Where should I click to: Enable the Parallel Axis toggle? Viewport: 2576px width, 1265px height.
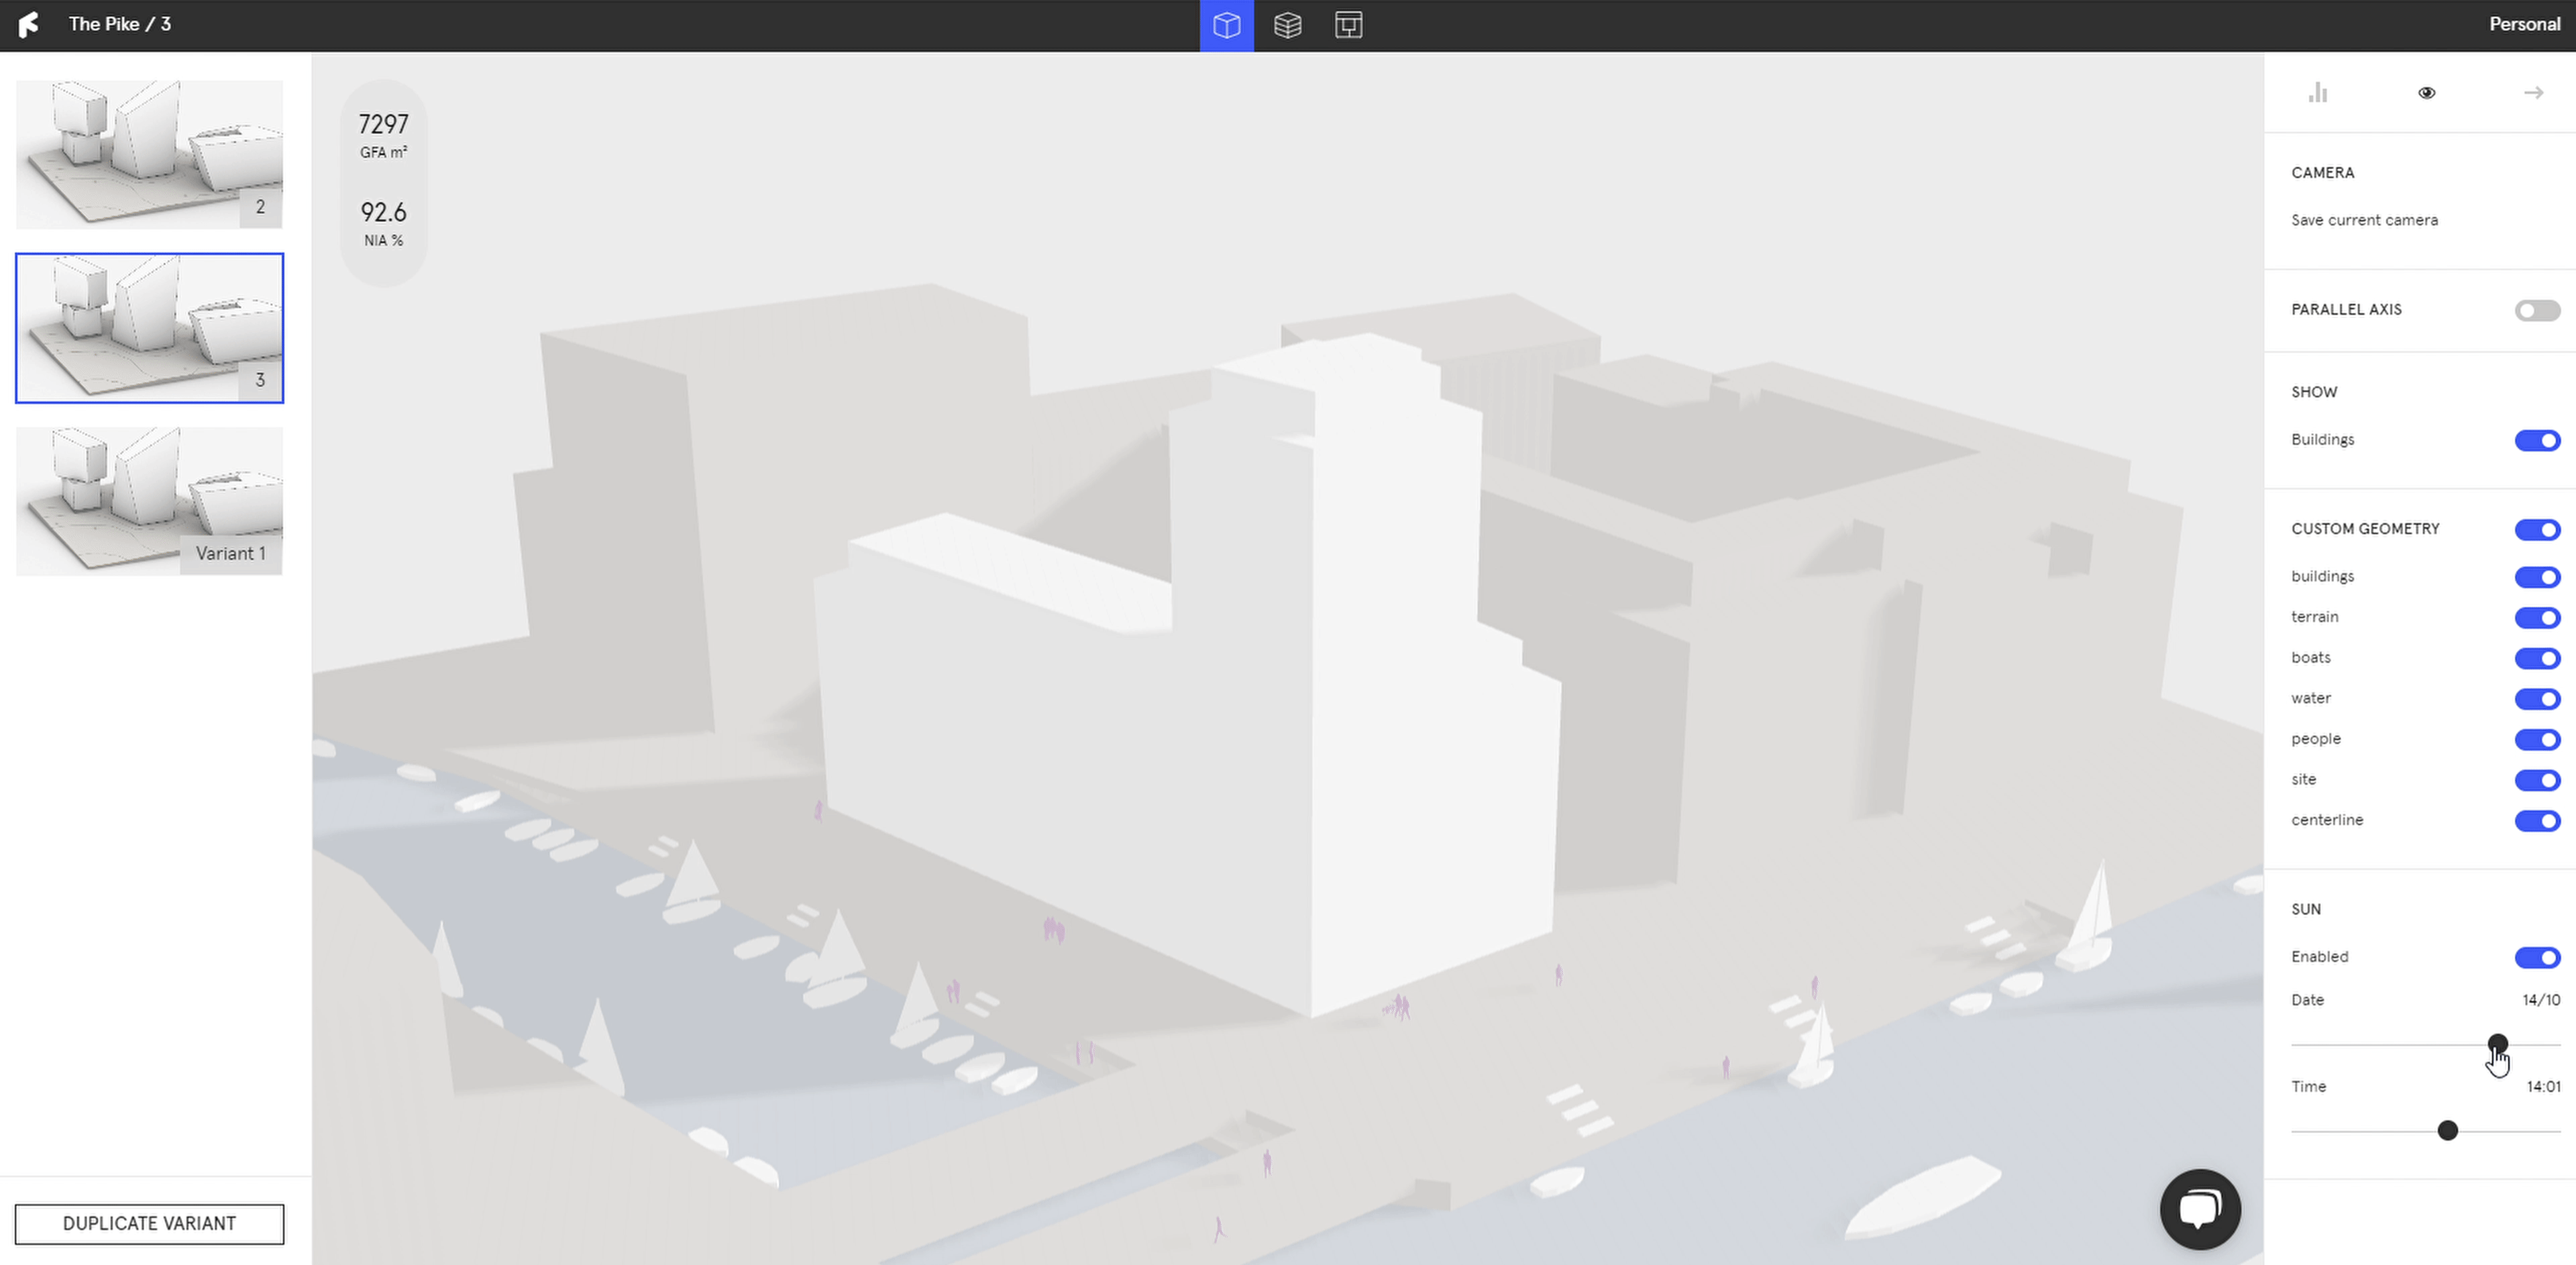2536,311
